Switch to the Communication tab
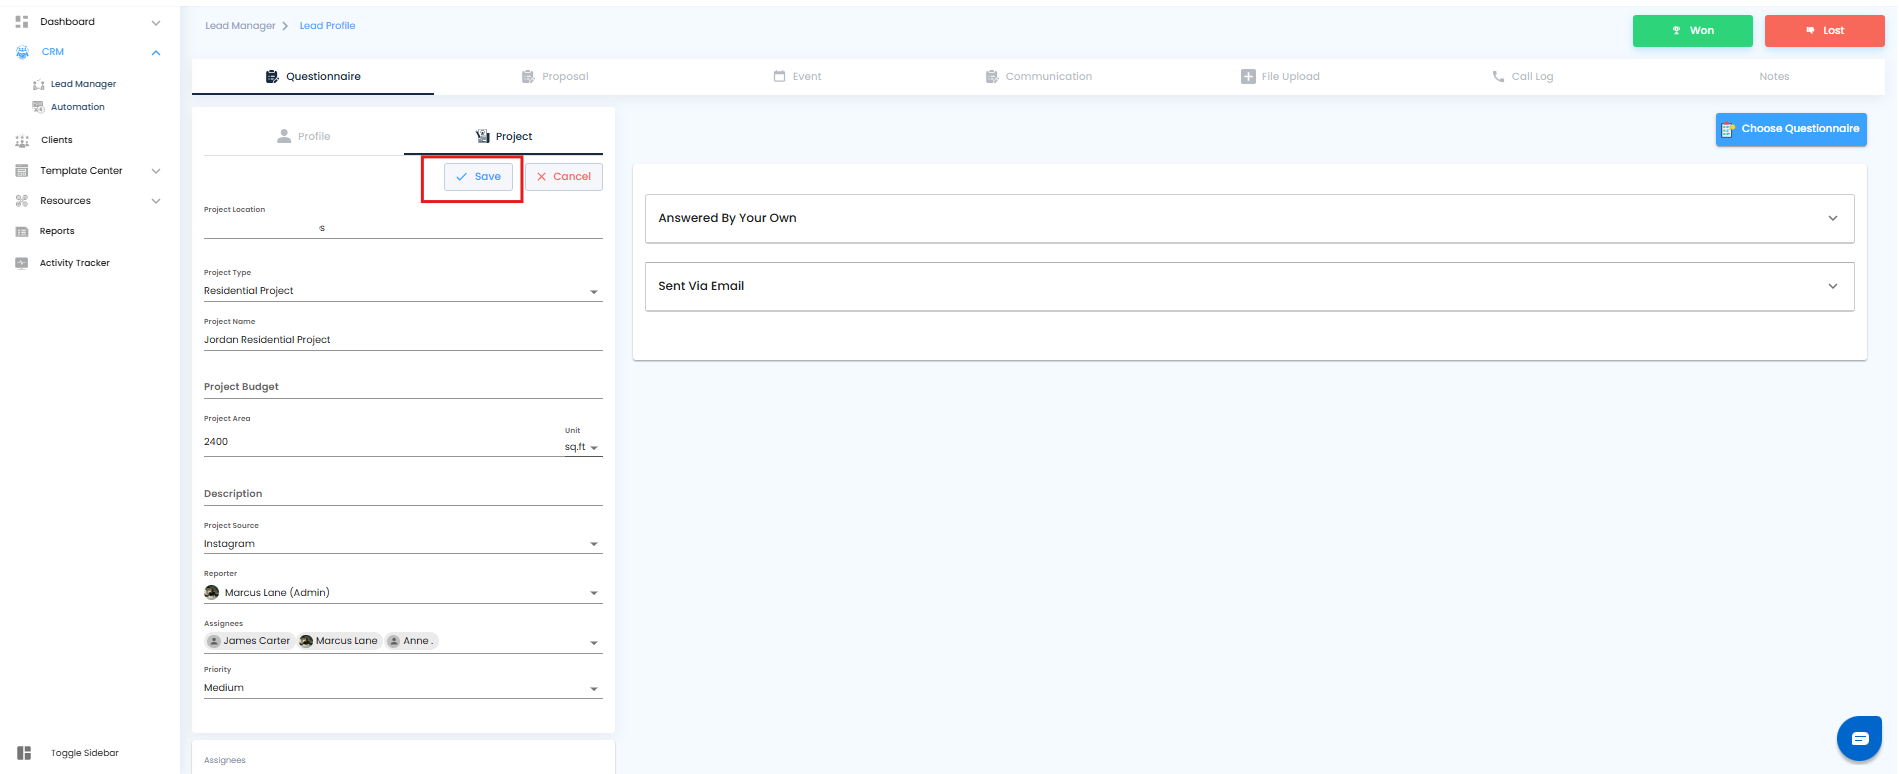The width and height of the screenshot is (1899, 774). pos(1039,76)
